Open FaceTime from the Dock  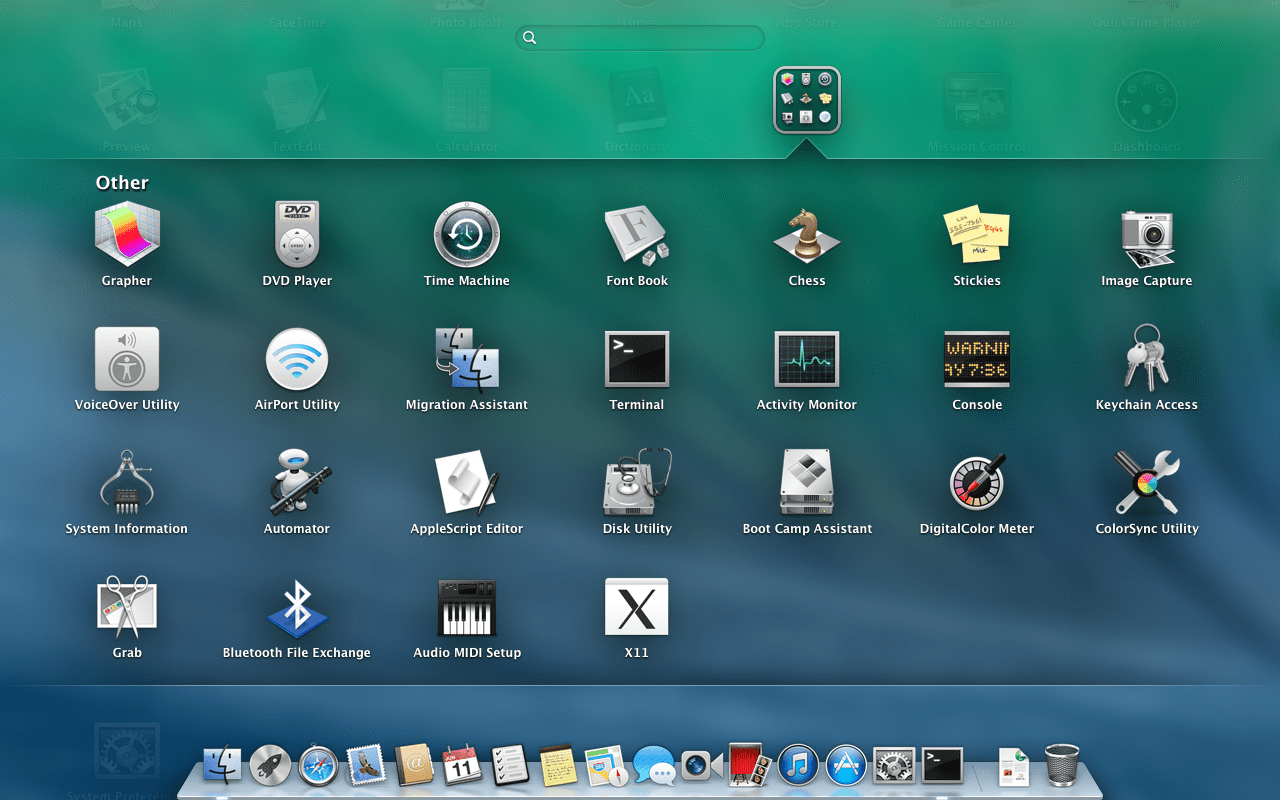pos(702,766)
